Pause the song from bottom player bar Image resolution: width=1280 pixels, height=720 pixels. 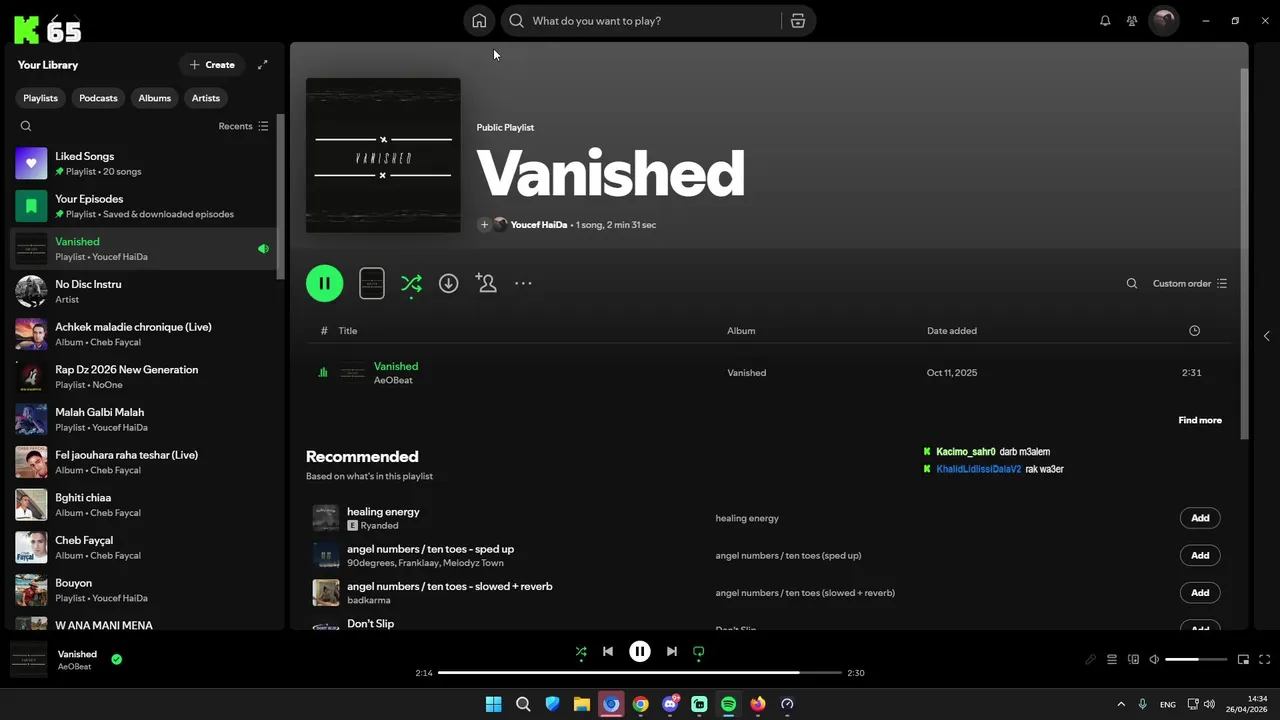(x=640, y=652)
